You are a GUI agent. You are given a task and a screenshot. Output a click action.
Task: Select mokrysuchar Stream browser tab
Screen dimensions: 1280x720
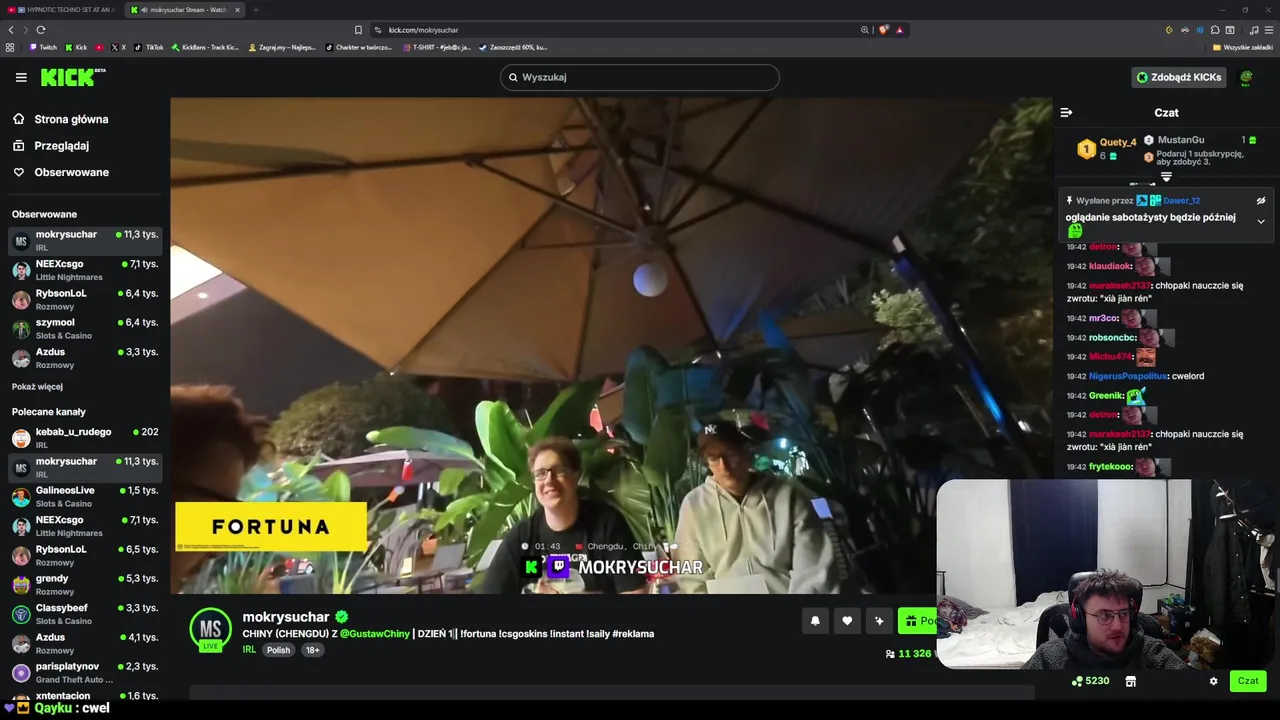tap(185, 10)
